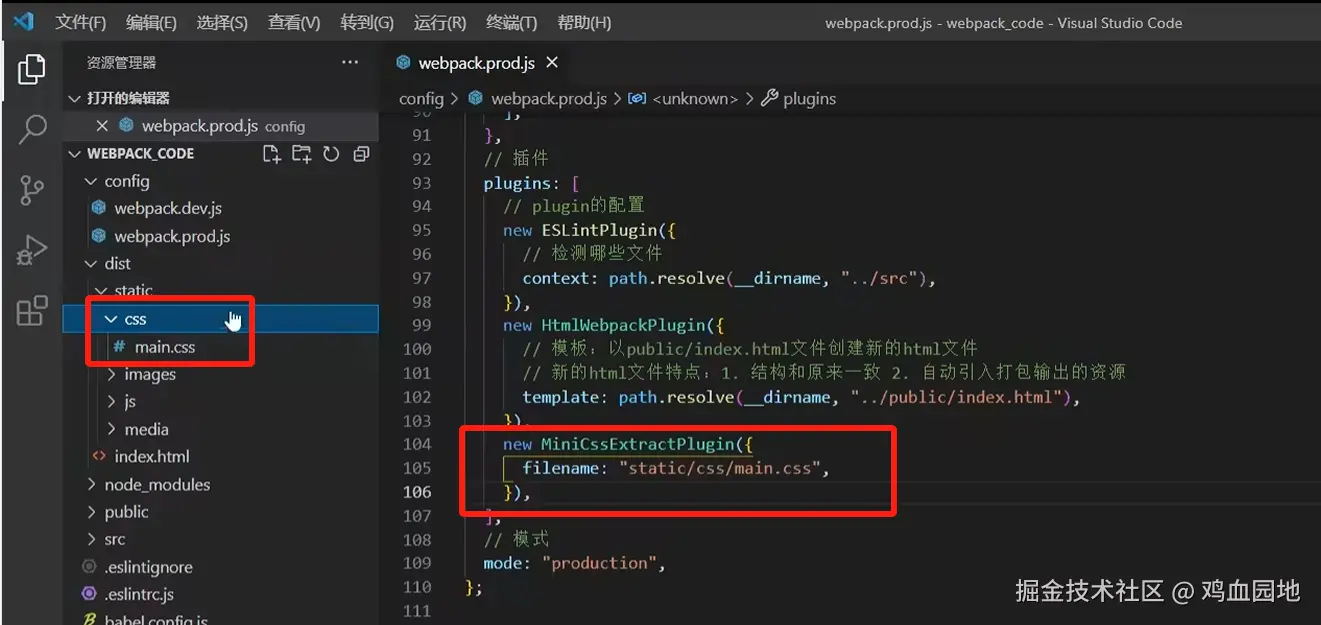
Task: Open the .eslintignore file
Action: coord(148,567)
